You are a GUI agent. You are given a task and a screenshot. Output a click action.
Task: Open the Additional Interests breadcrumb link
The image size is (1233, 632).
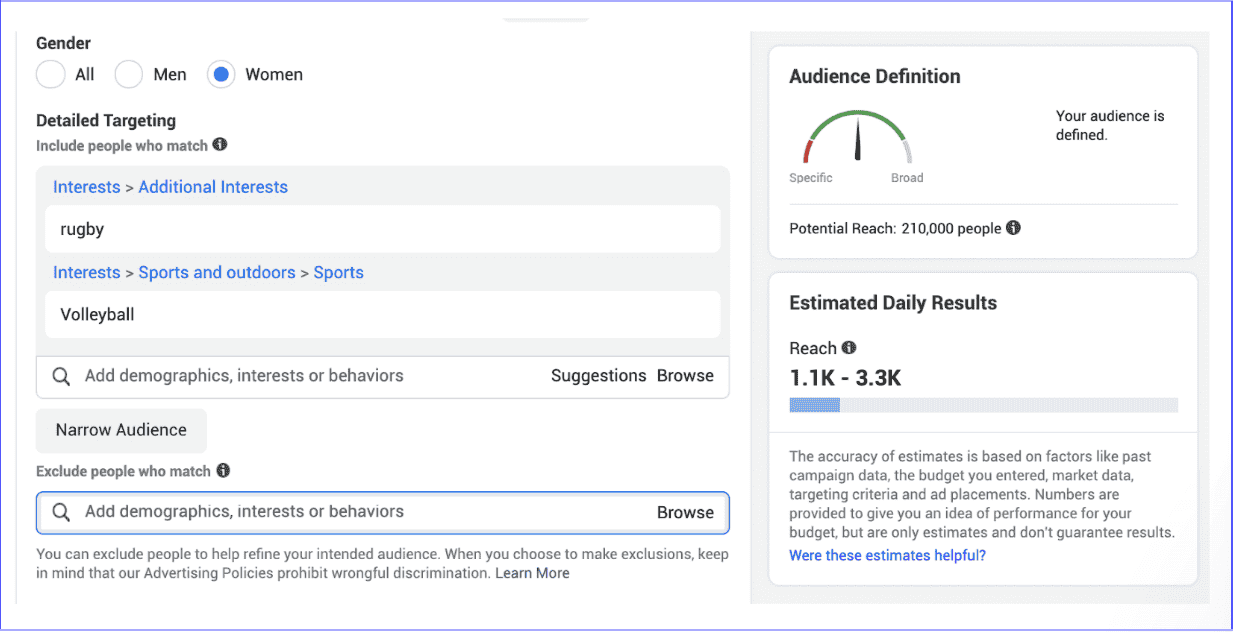tap(213, 187)
